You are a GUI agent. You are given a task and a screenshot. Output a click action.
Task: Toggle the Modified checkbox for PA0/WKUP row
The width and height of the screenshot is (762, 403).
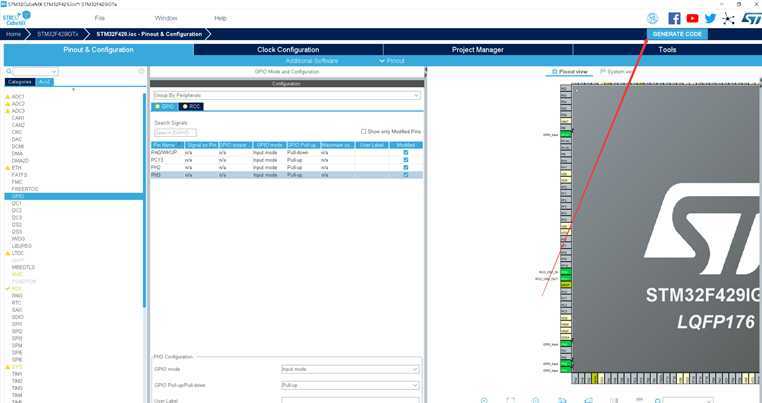(x=406, y=153)
